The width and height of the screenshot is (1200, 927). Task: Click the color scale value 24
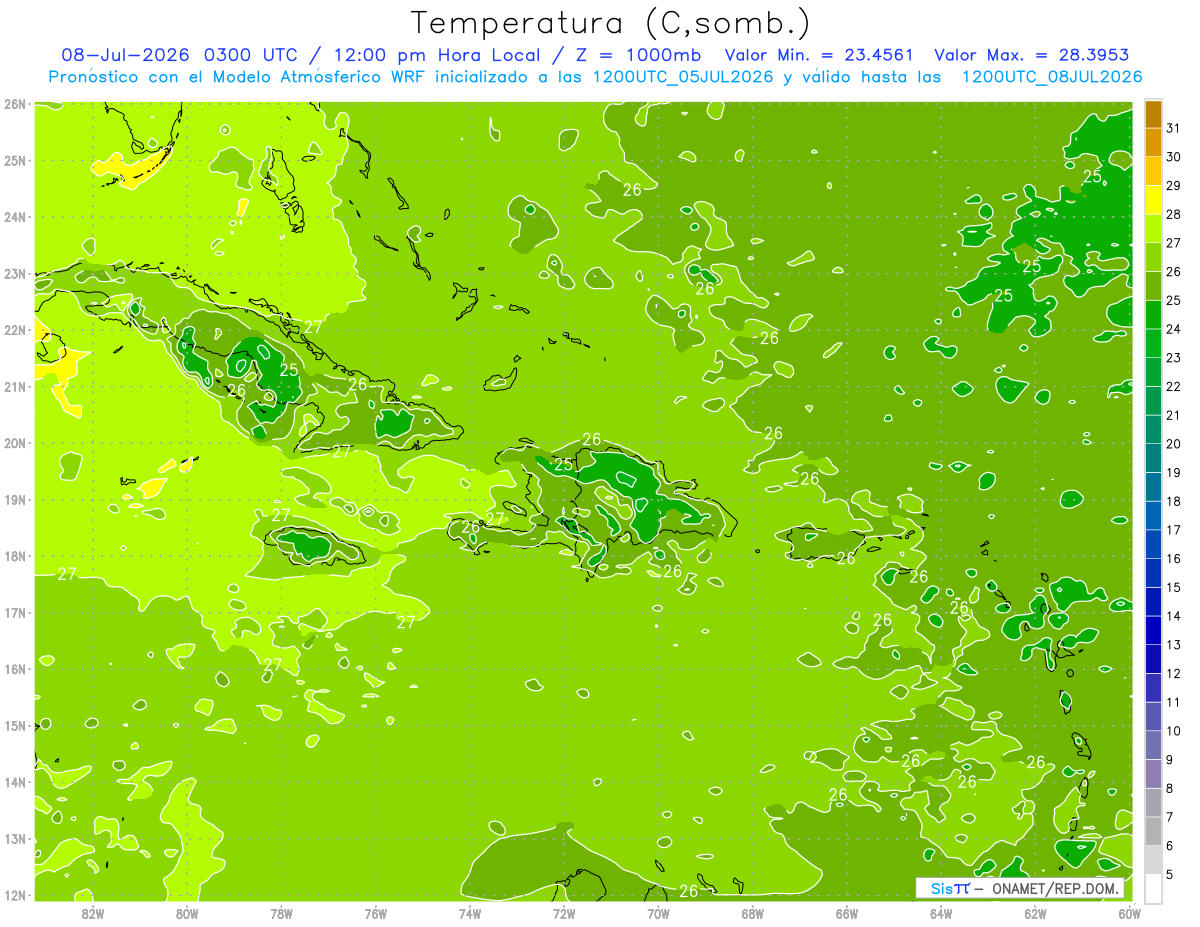click(1175, 329)
